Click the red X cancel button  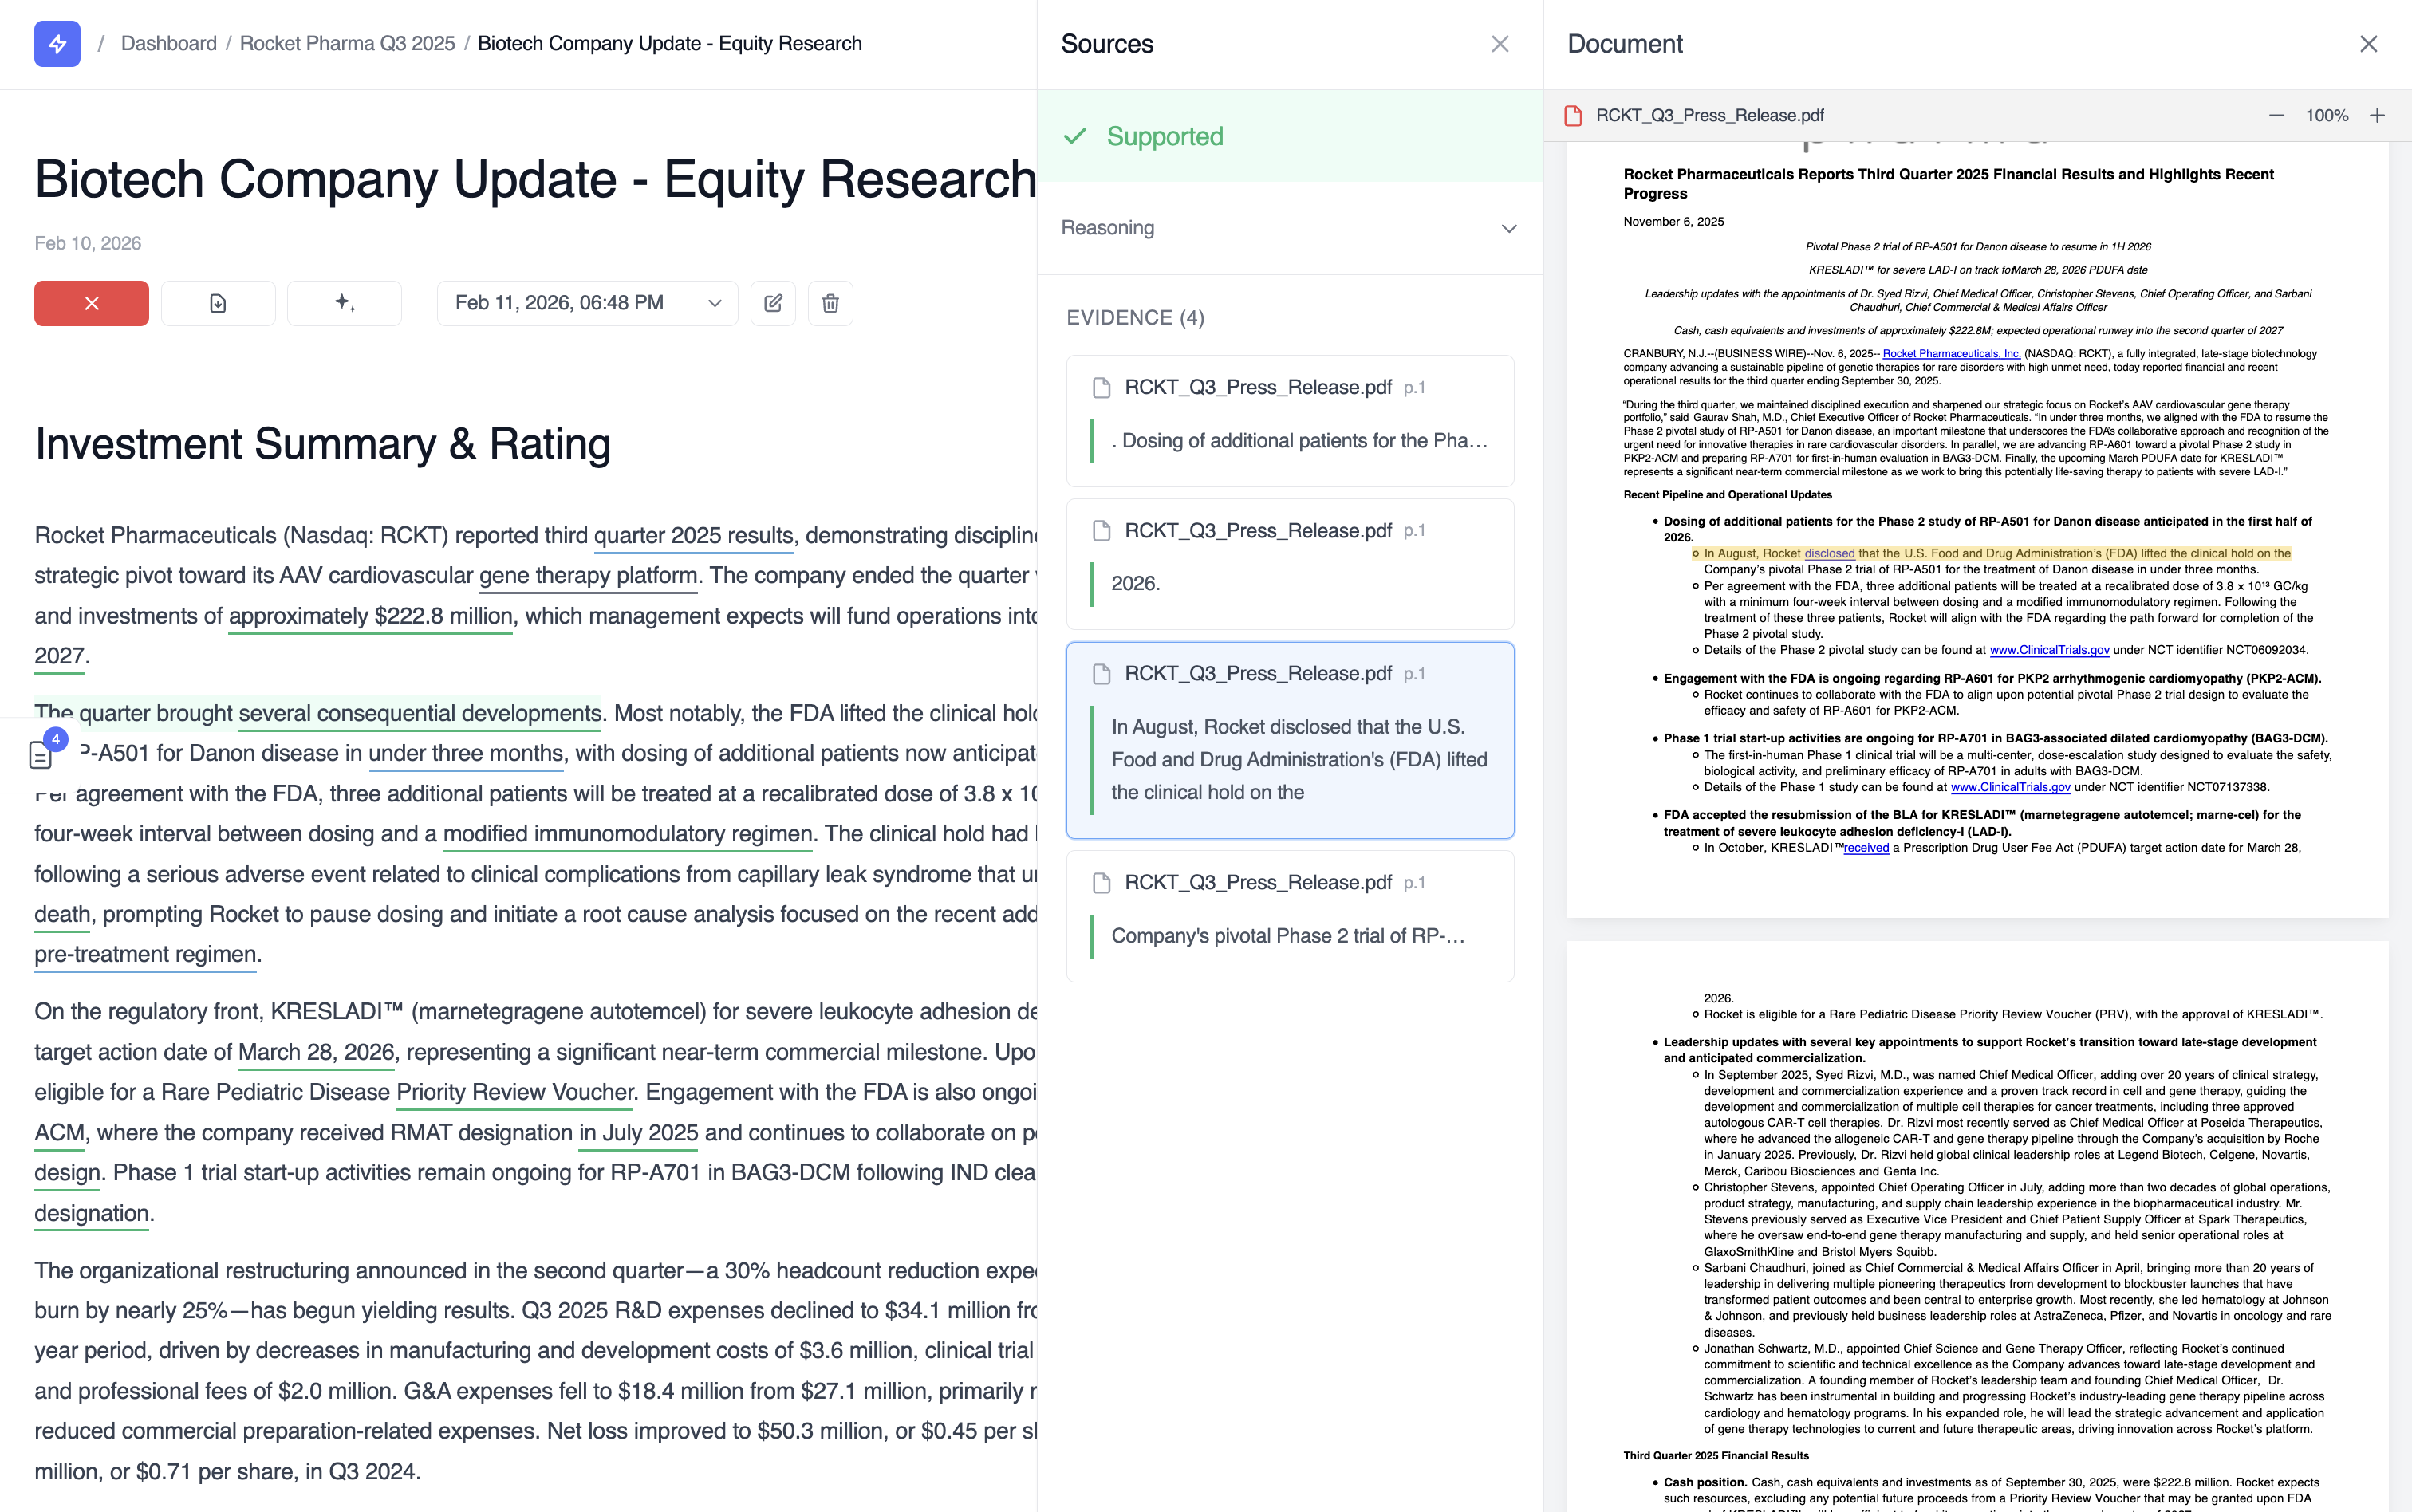click(x=91, y=303)
